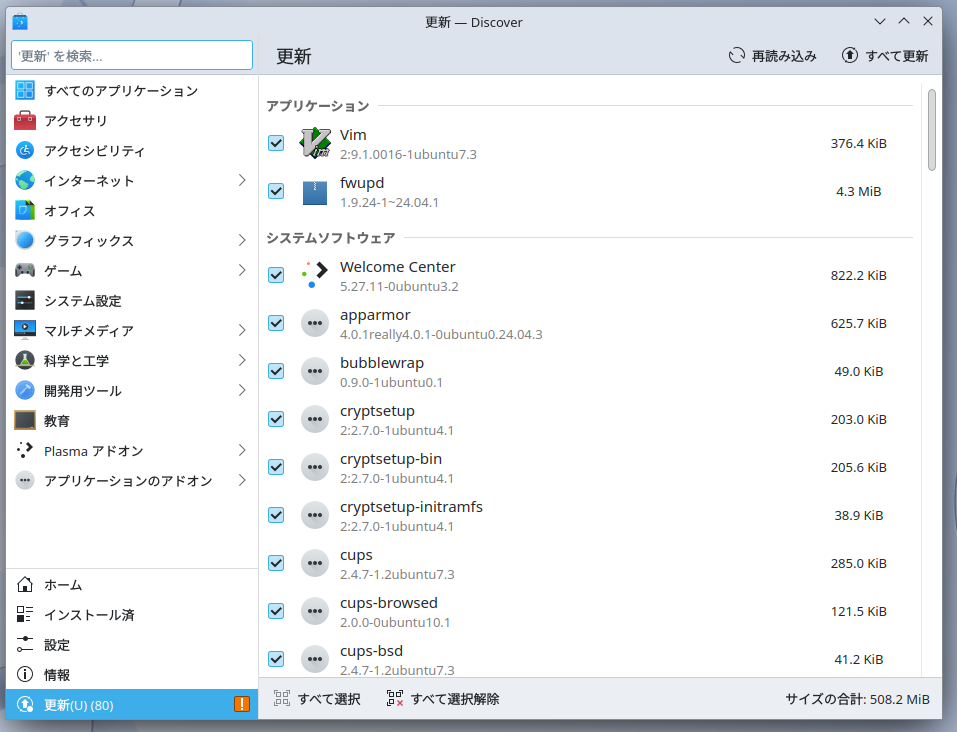Viewport: 957px width, 732px height.
Task: Uncheck the Vim update checkbox
Action: tap(276, 143)
